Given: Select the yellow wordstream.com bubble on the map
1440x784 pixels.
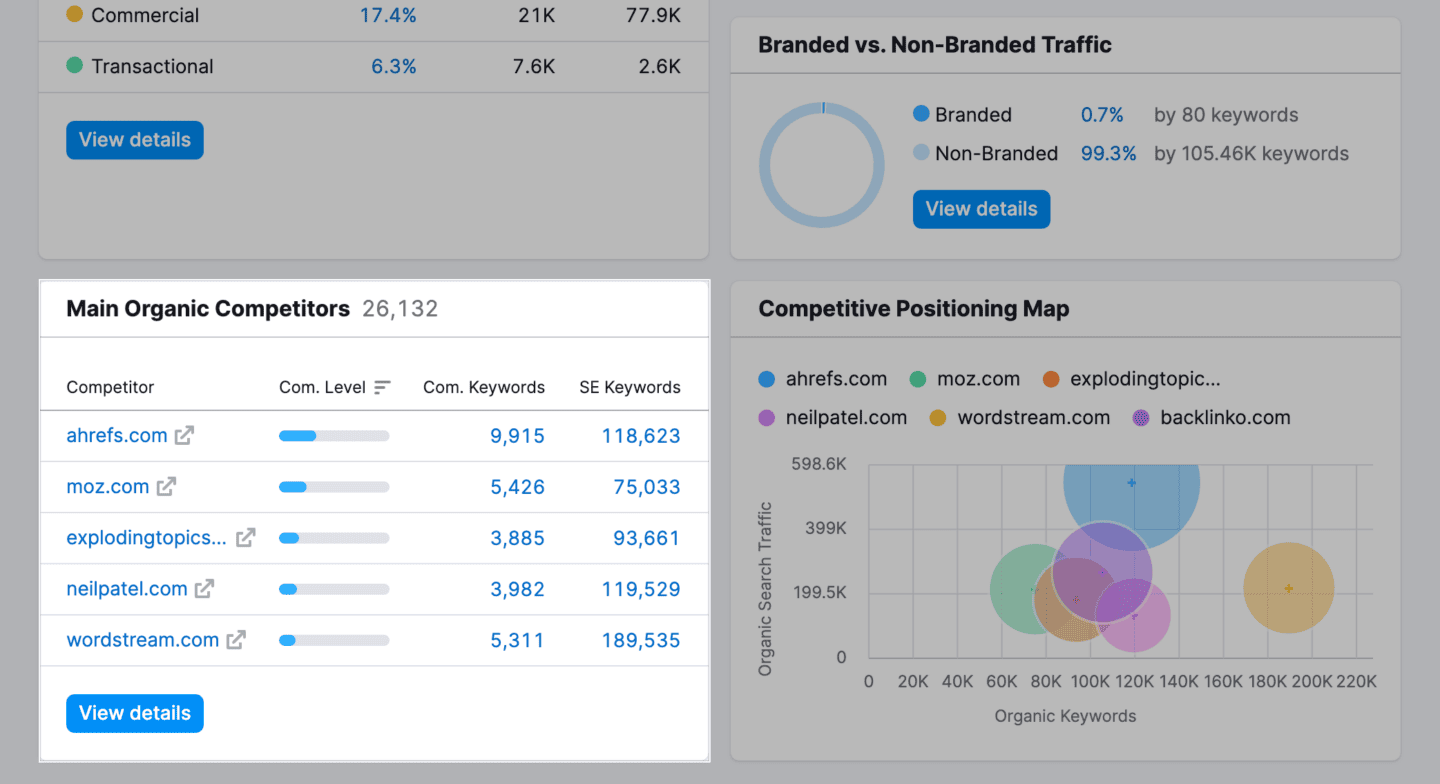Looking at the screenshot, I should click(x=1288, y=589).
